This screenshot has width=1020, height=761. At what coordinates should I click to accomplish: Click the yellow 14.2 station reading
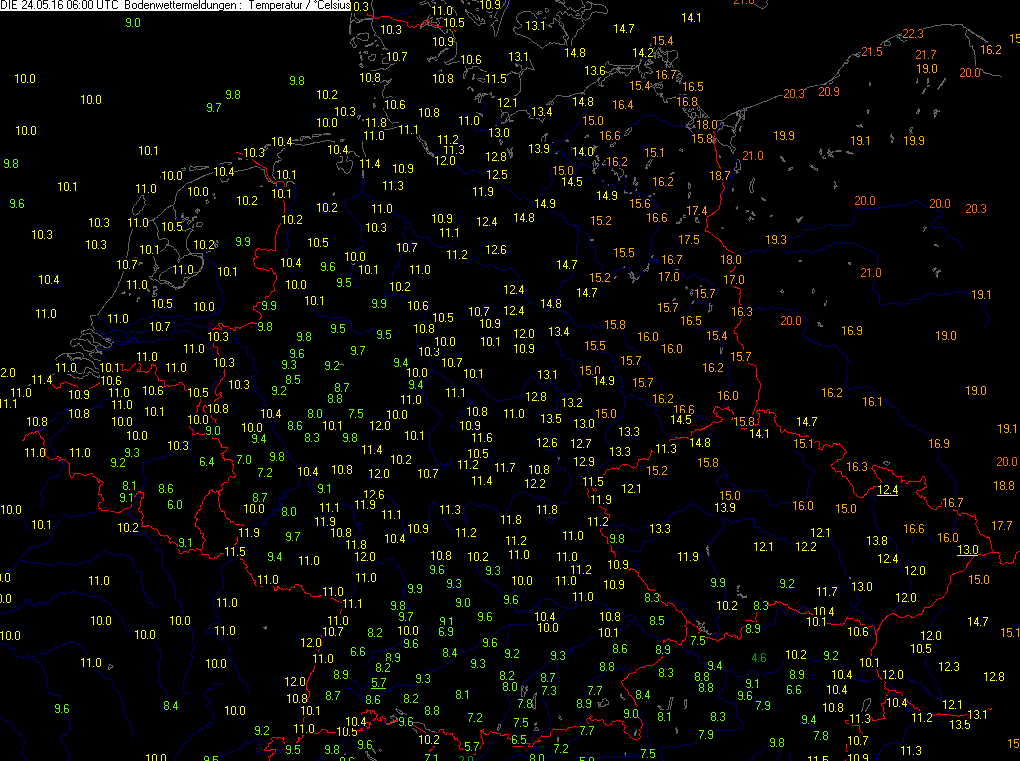(x=642, y=52)
